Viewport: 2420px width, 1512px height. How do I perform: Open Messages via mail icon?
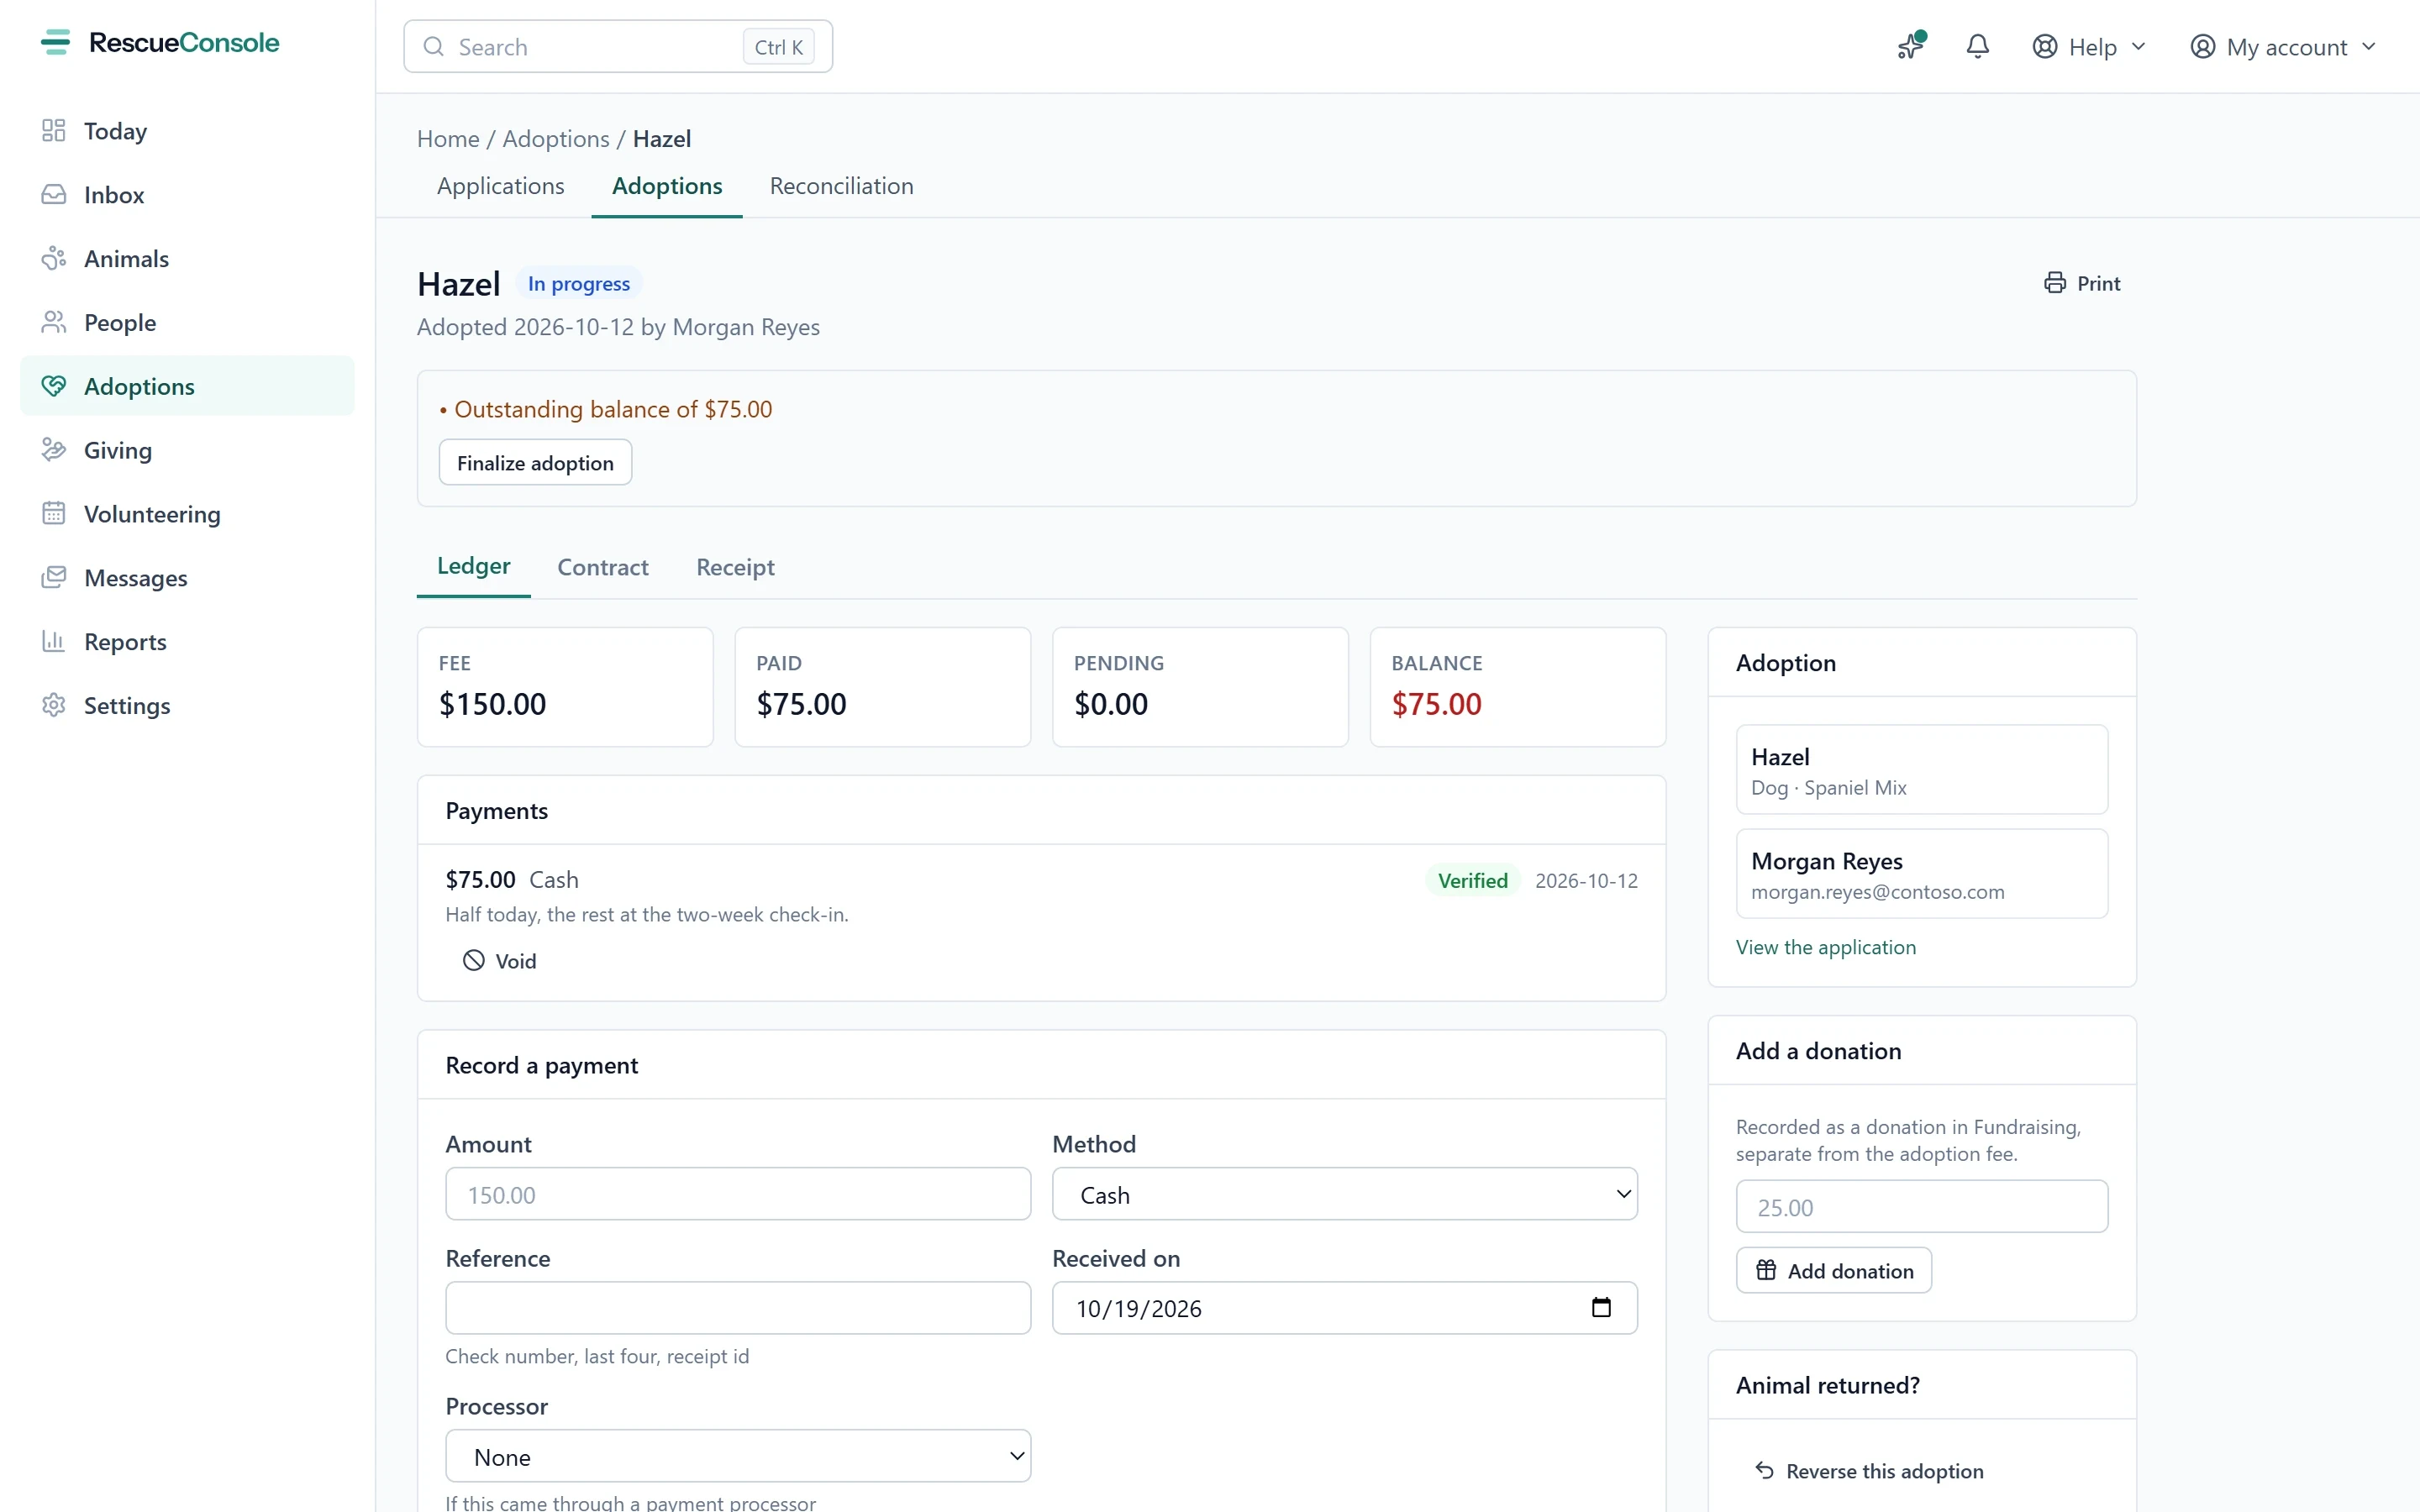[x=54, y=577]
